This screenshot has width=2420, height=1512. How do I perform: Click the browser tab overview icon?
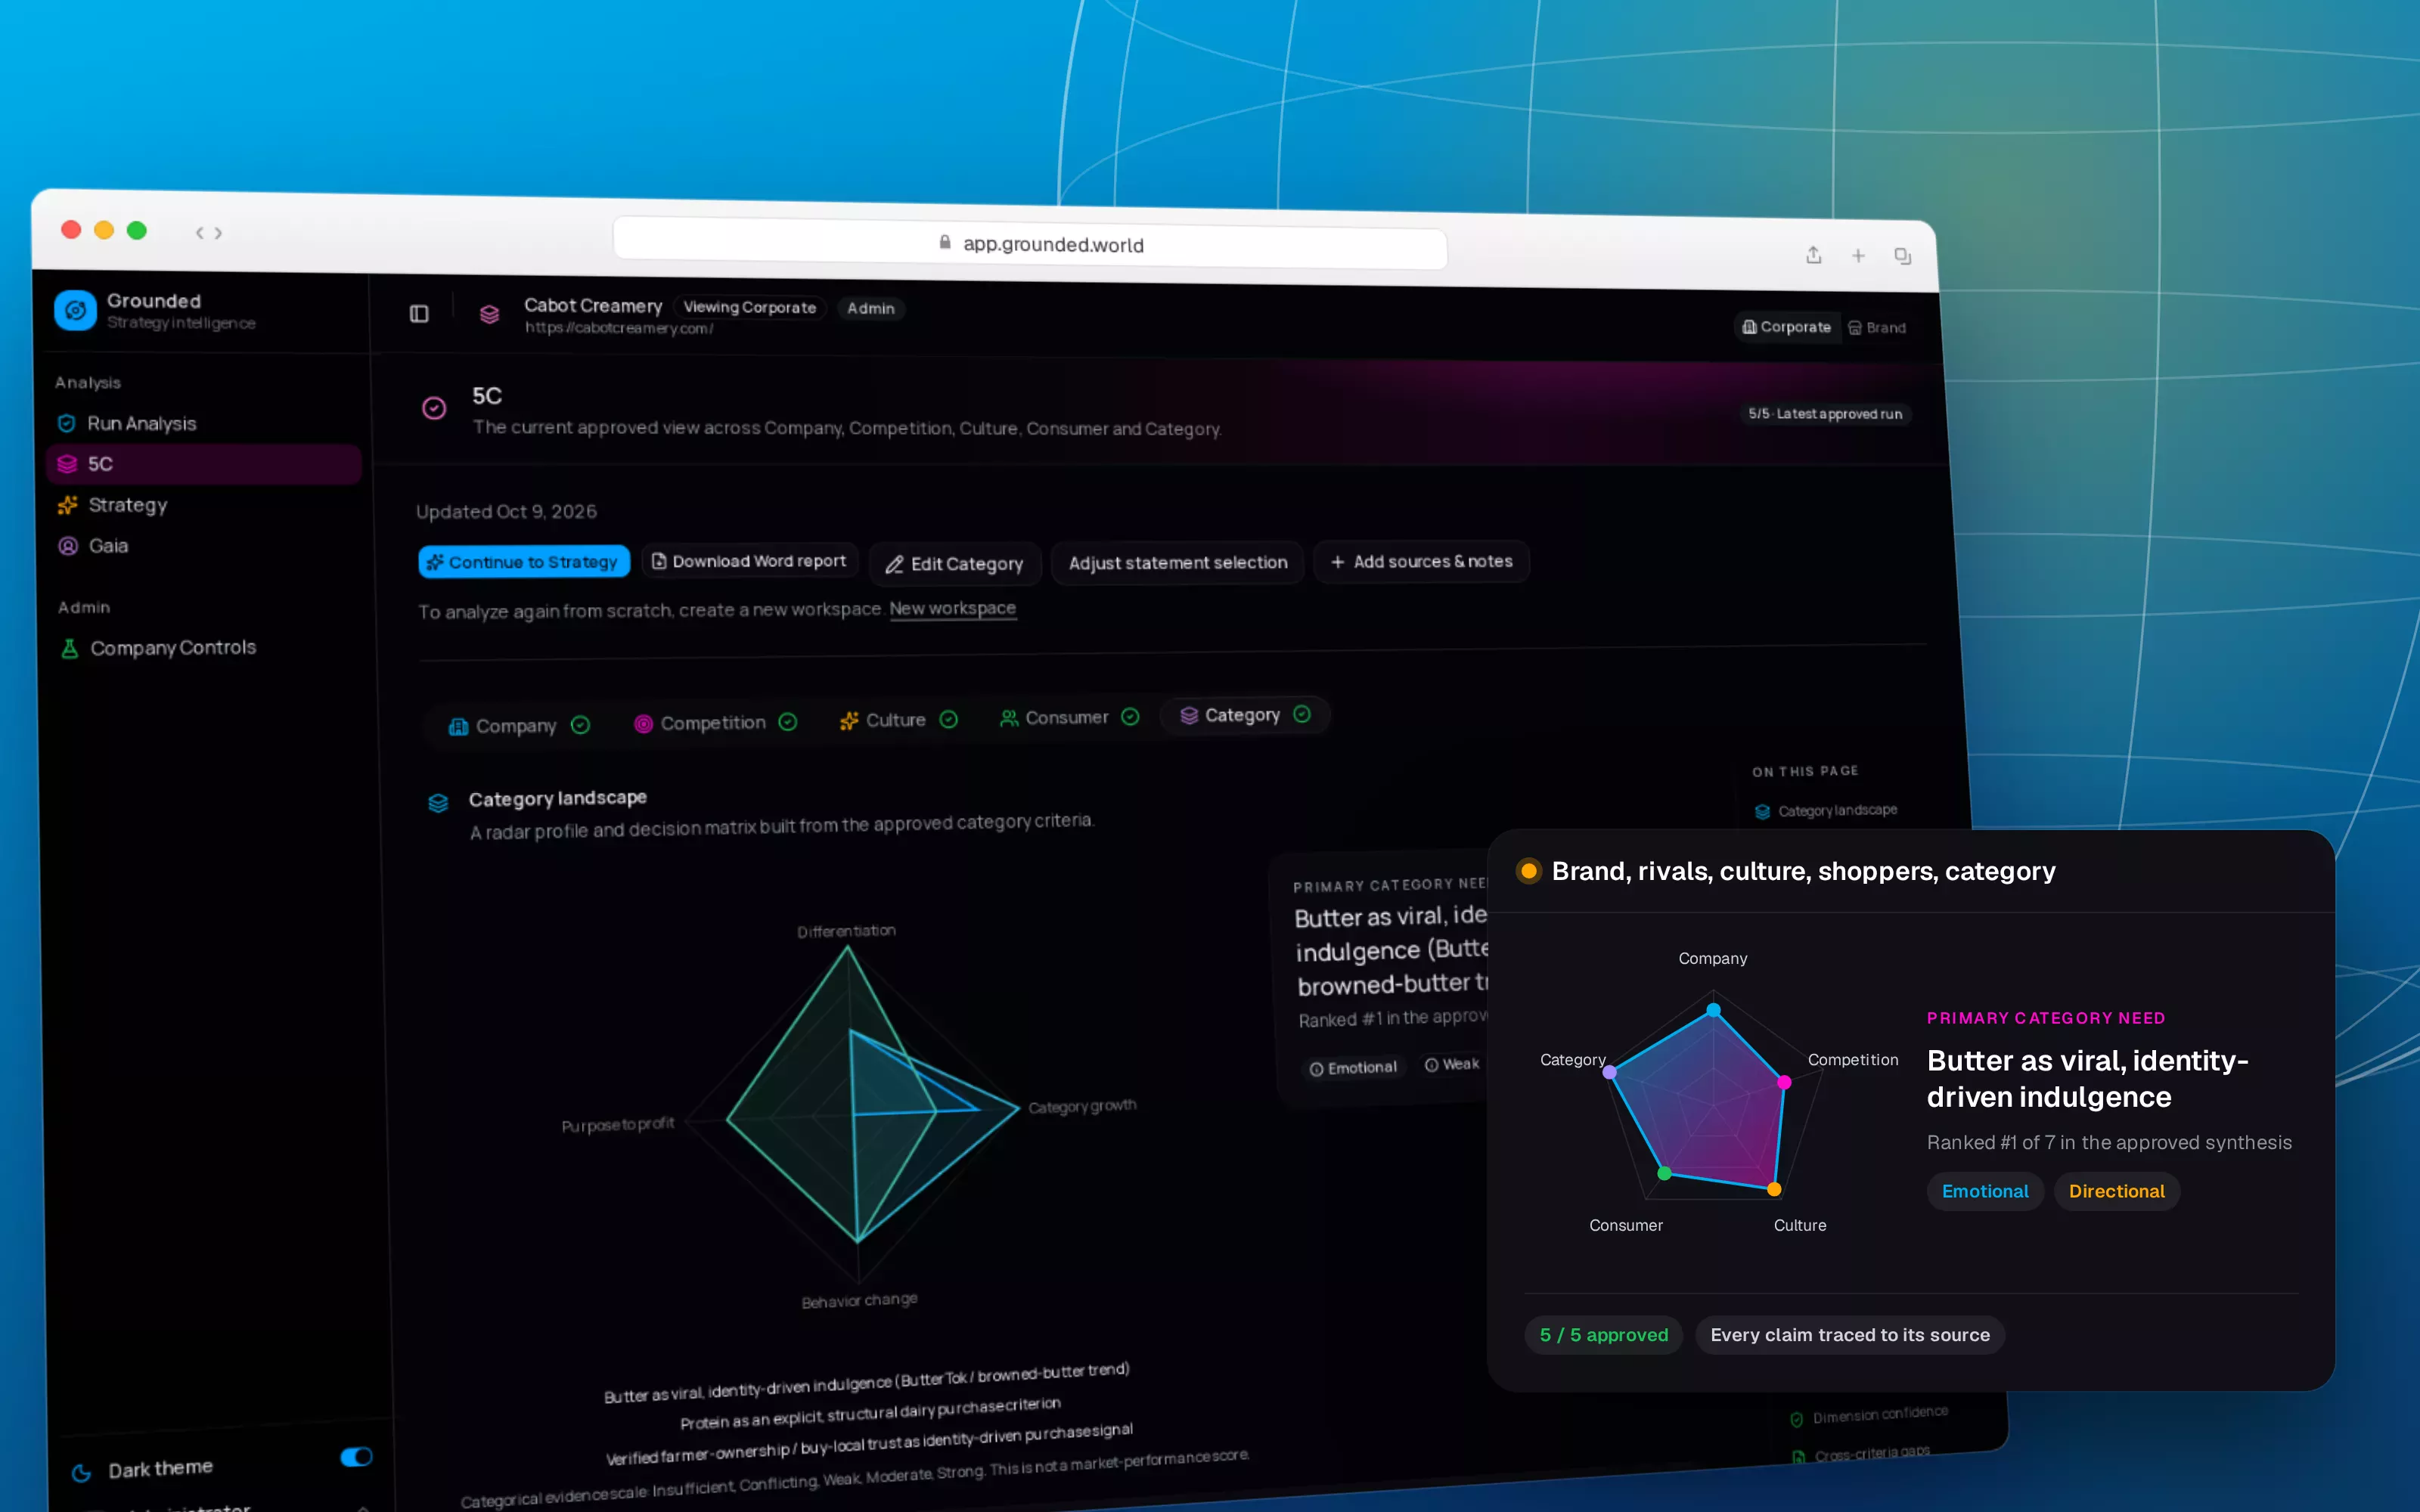click(1902, 257)
